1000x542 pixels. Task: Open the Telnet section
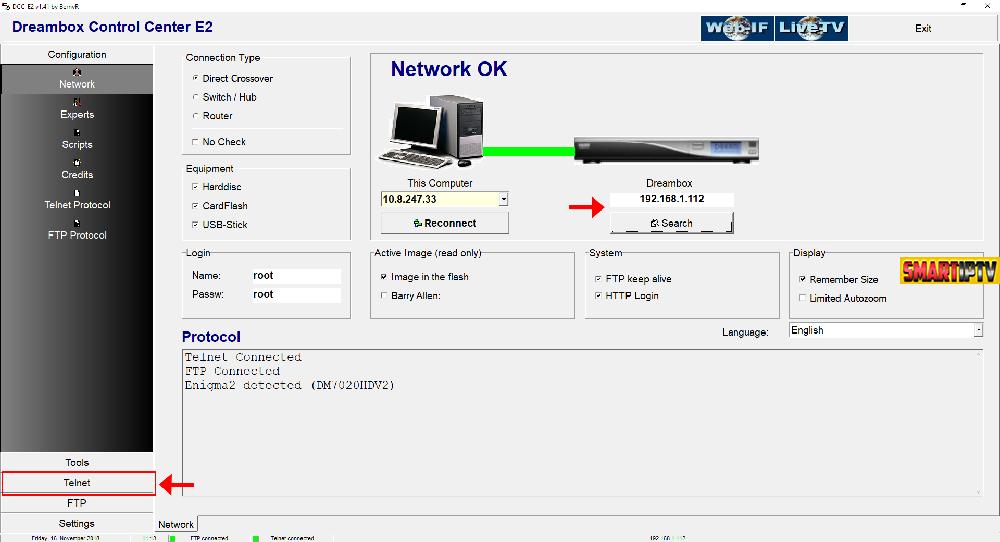[x=77, y=483]
